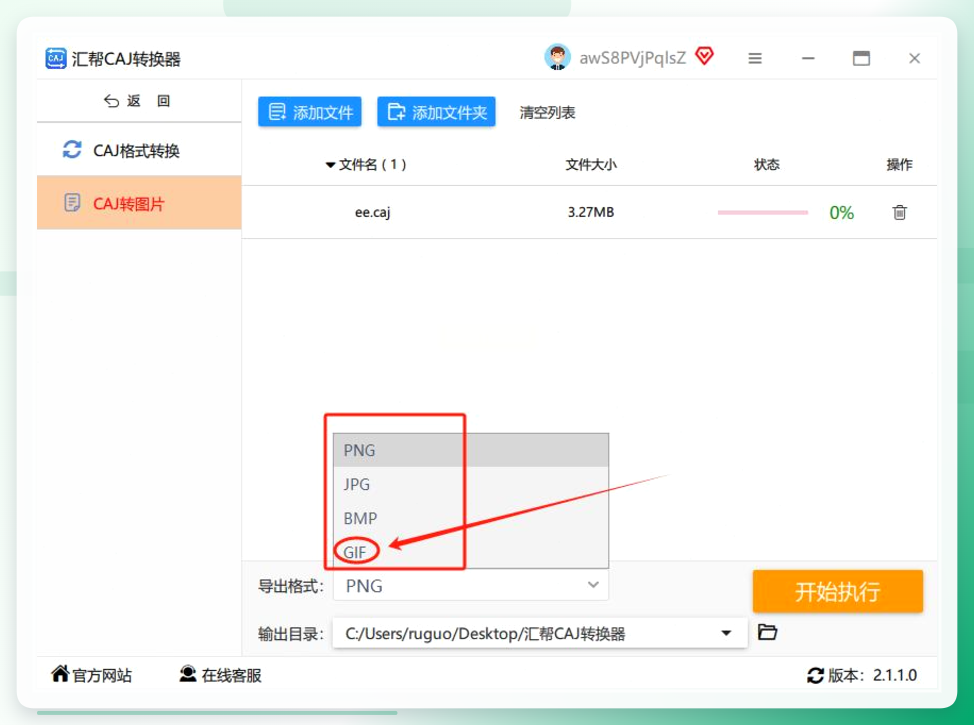Collapse the 文件名 column sort arrow
The width and height of the screenshot is (974, 725).
click(x=330, y=165)
